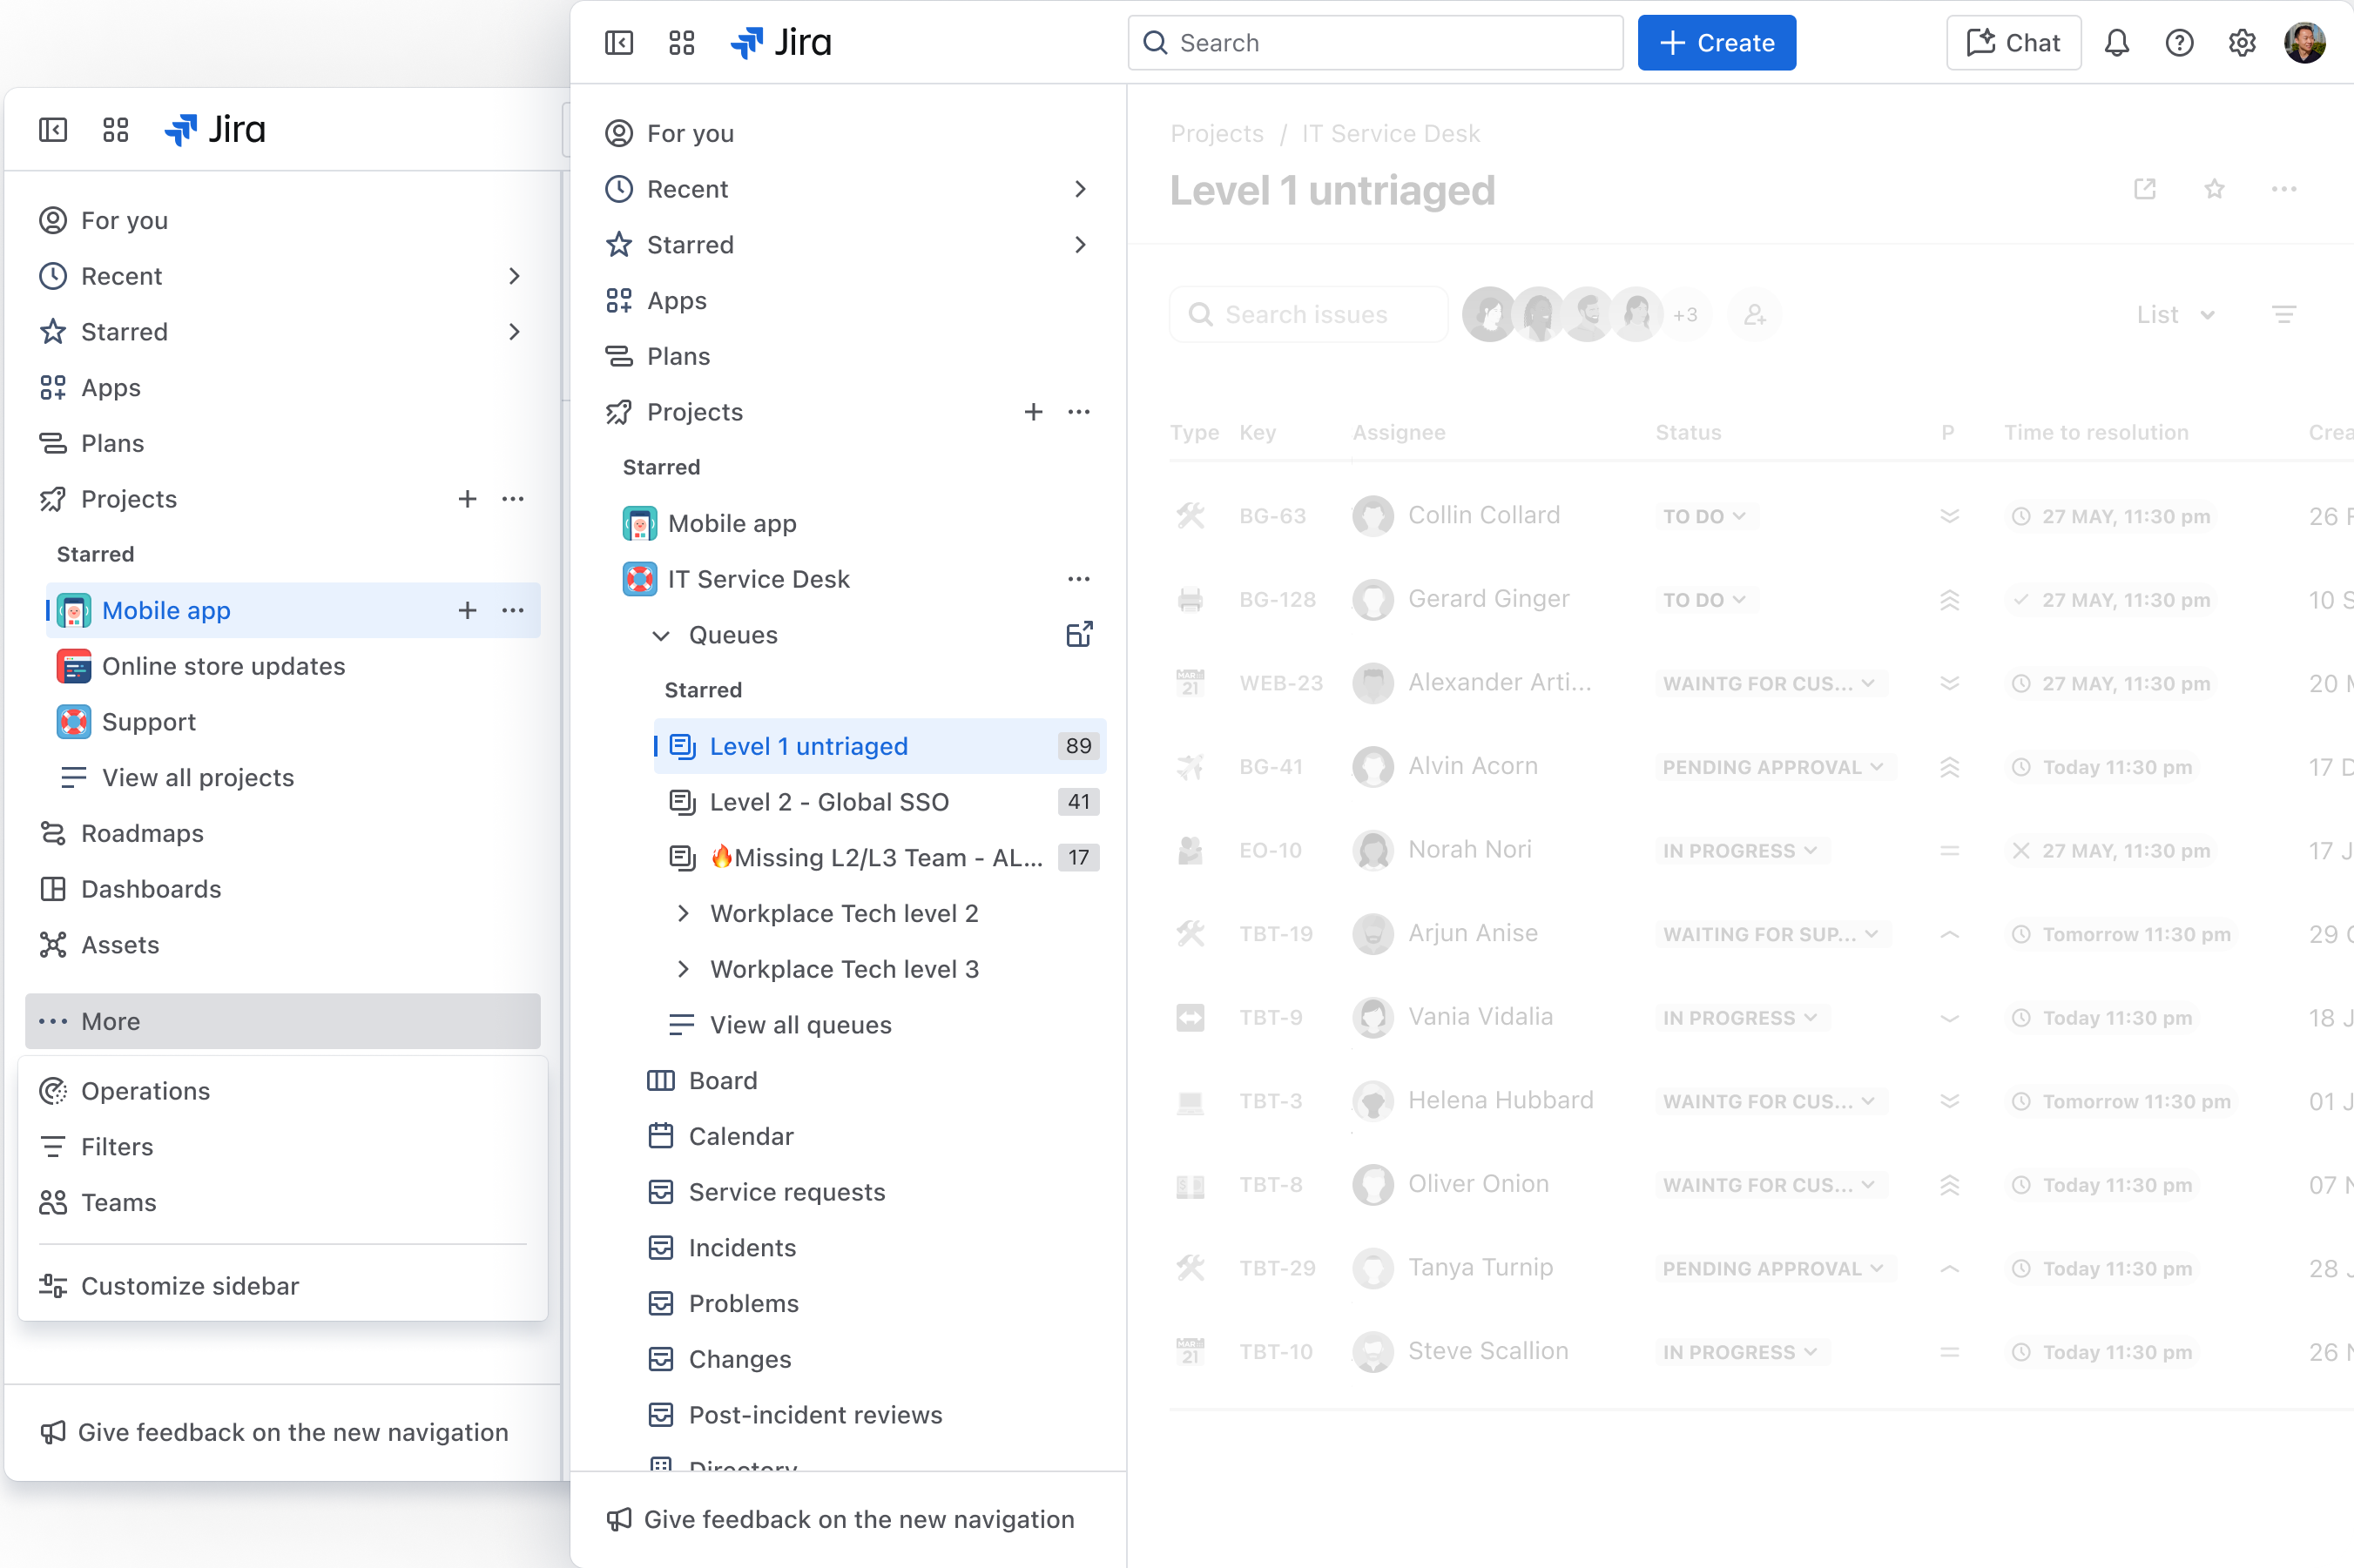Open Level 1 untriaged more actions
Screen dimensions: 2354x1568
pos(2284,189)
